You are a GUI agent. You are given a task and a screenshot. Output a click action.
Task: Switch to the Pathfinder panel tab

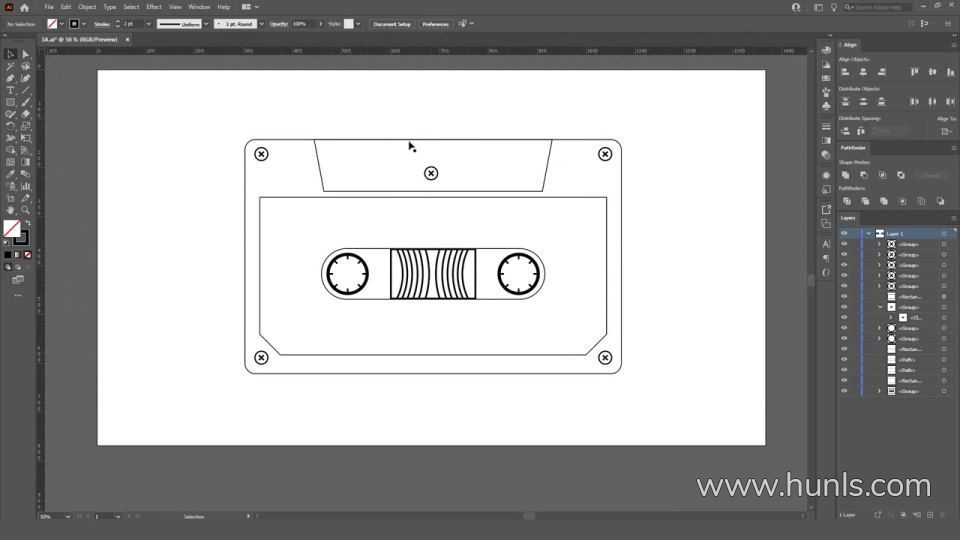(853, 148)
